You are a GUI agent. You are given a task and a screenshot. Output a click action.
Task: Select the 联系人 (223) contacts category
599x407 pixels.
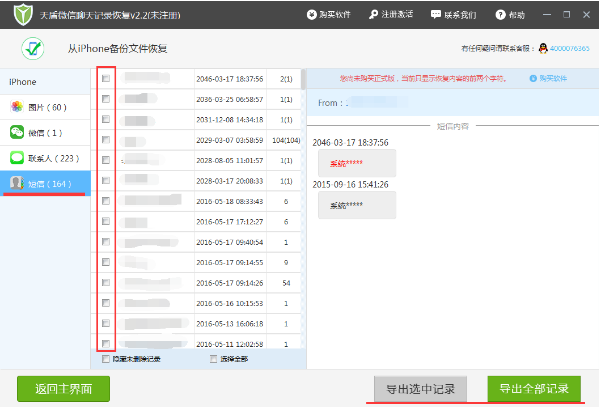coord(45,158)
